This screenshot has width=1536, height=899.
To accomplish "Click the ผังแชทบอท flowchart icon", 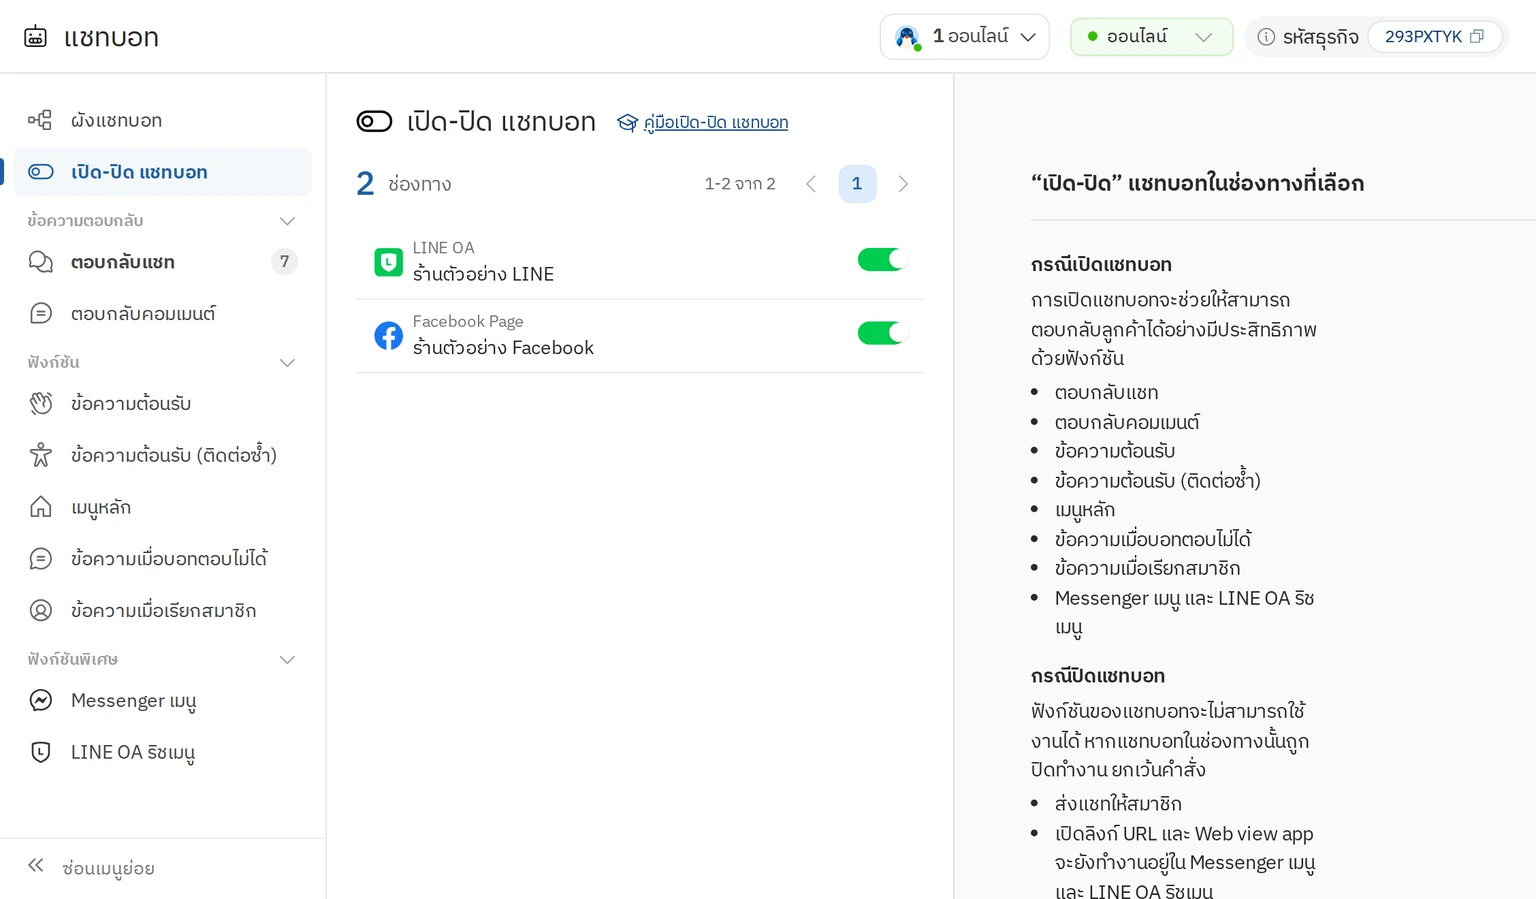I will click(x=40, y=120).
